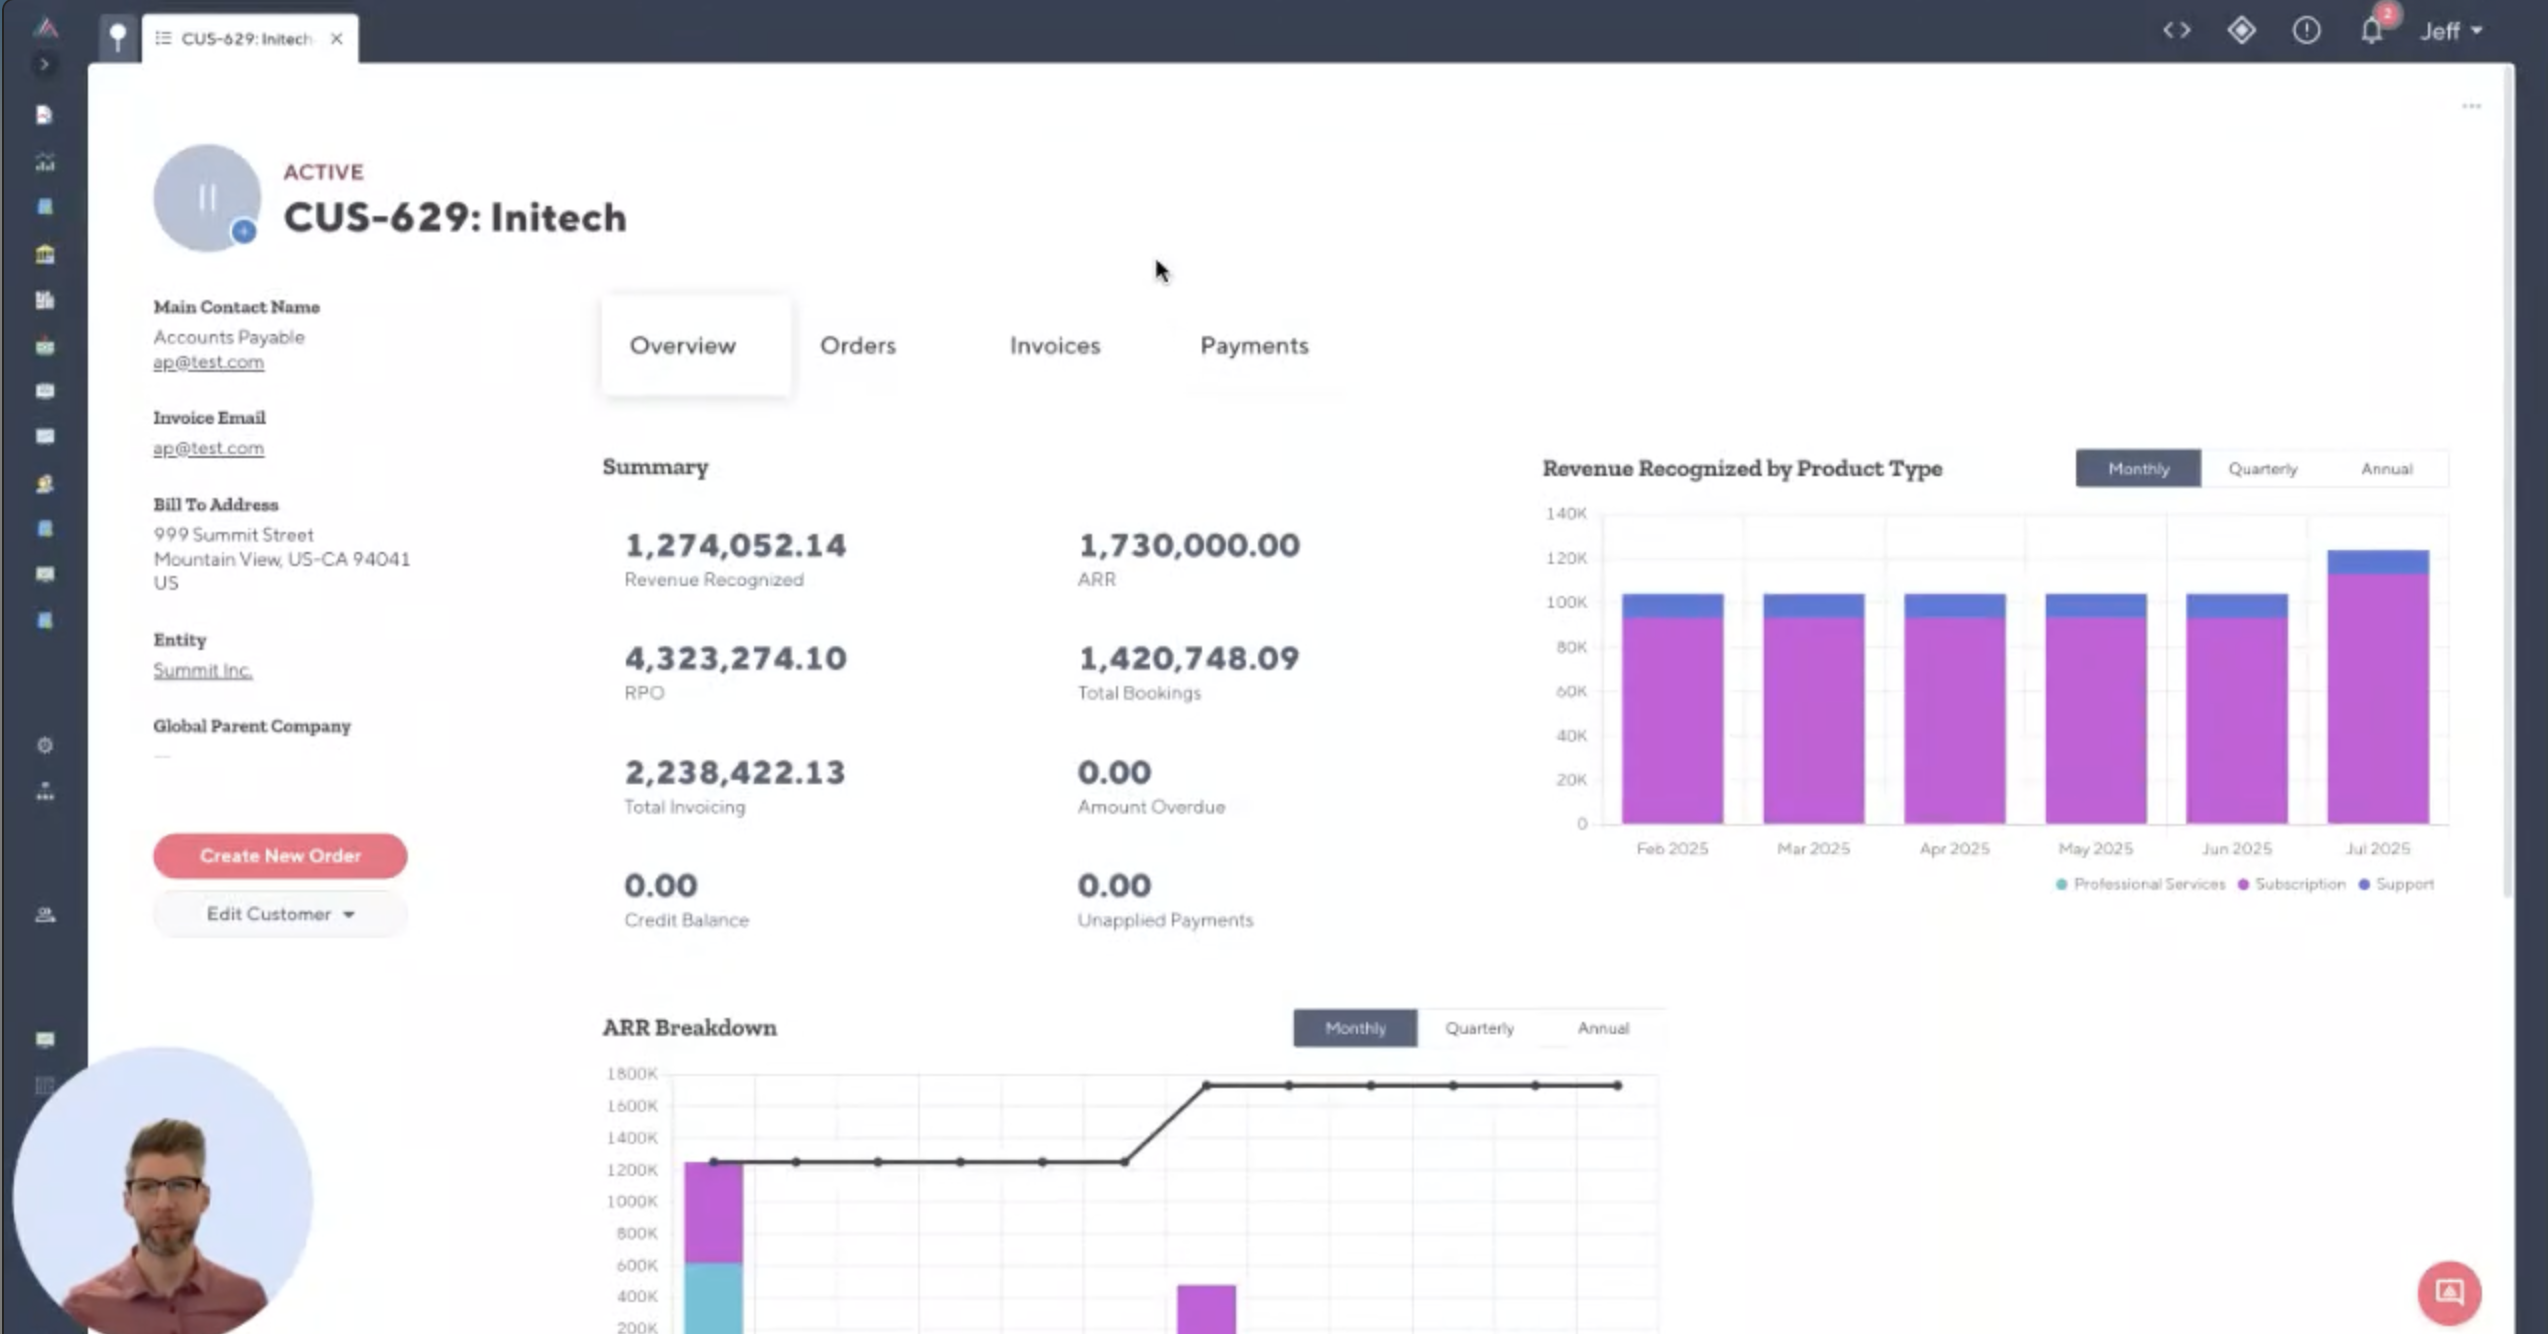Open the gear settings sidebar icon
2548x1334 pixels.
click(44, 745)
